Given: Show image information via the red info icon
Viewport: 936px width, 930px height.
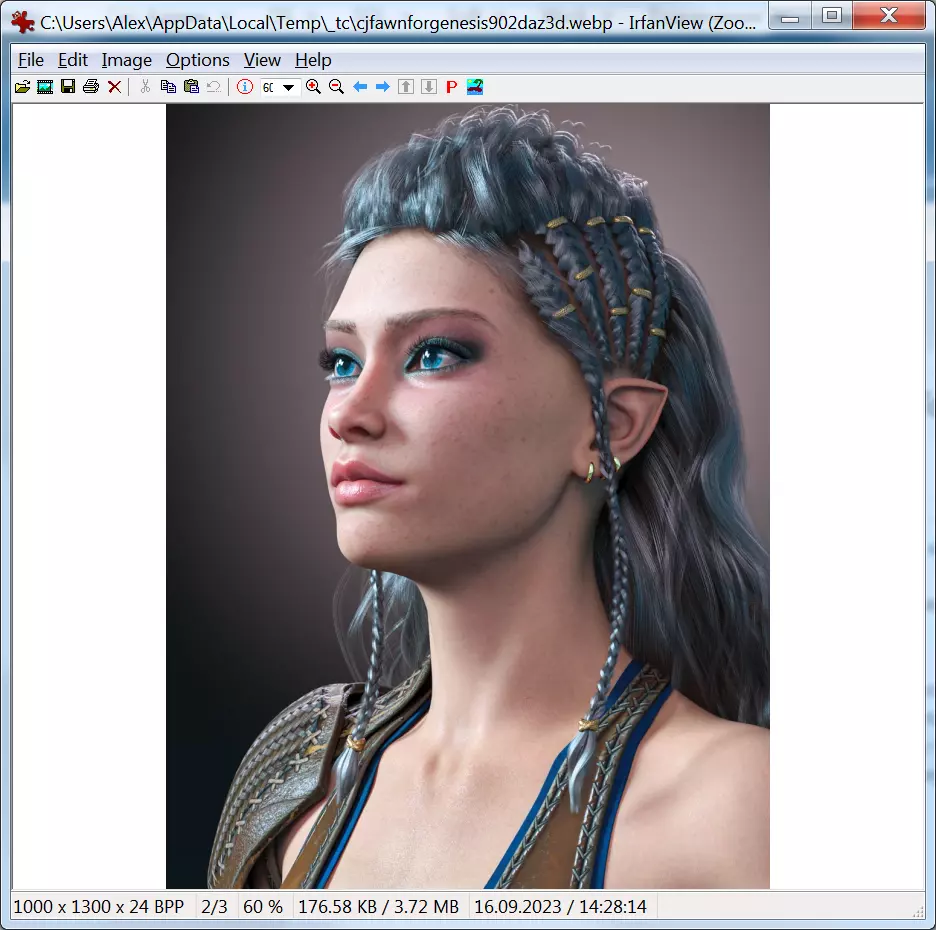Looking at the screenshot, I should [x=245, y=87].
